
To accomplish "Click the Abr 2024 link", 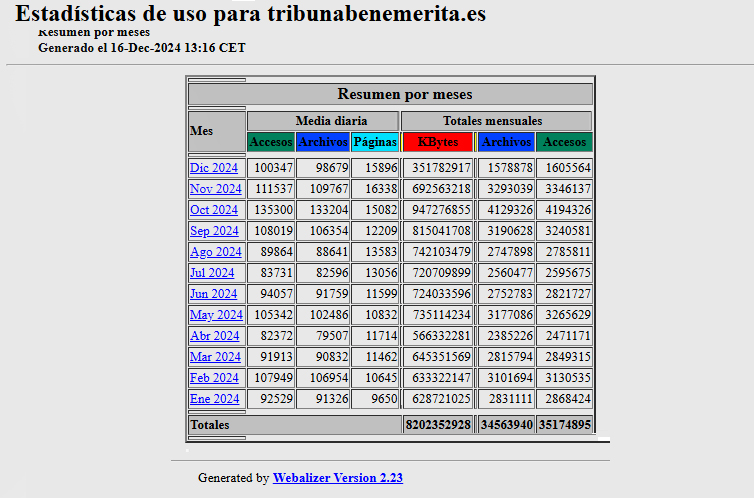I will pos(215,336).
